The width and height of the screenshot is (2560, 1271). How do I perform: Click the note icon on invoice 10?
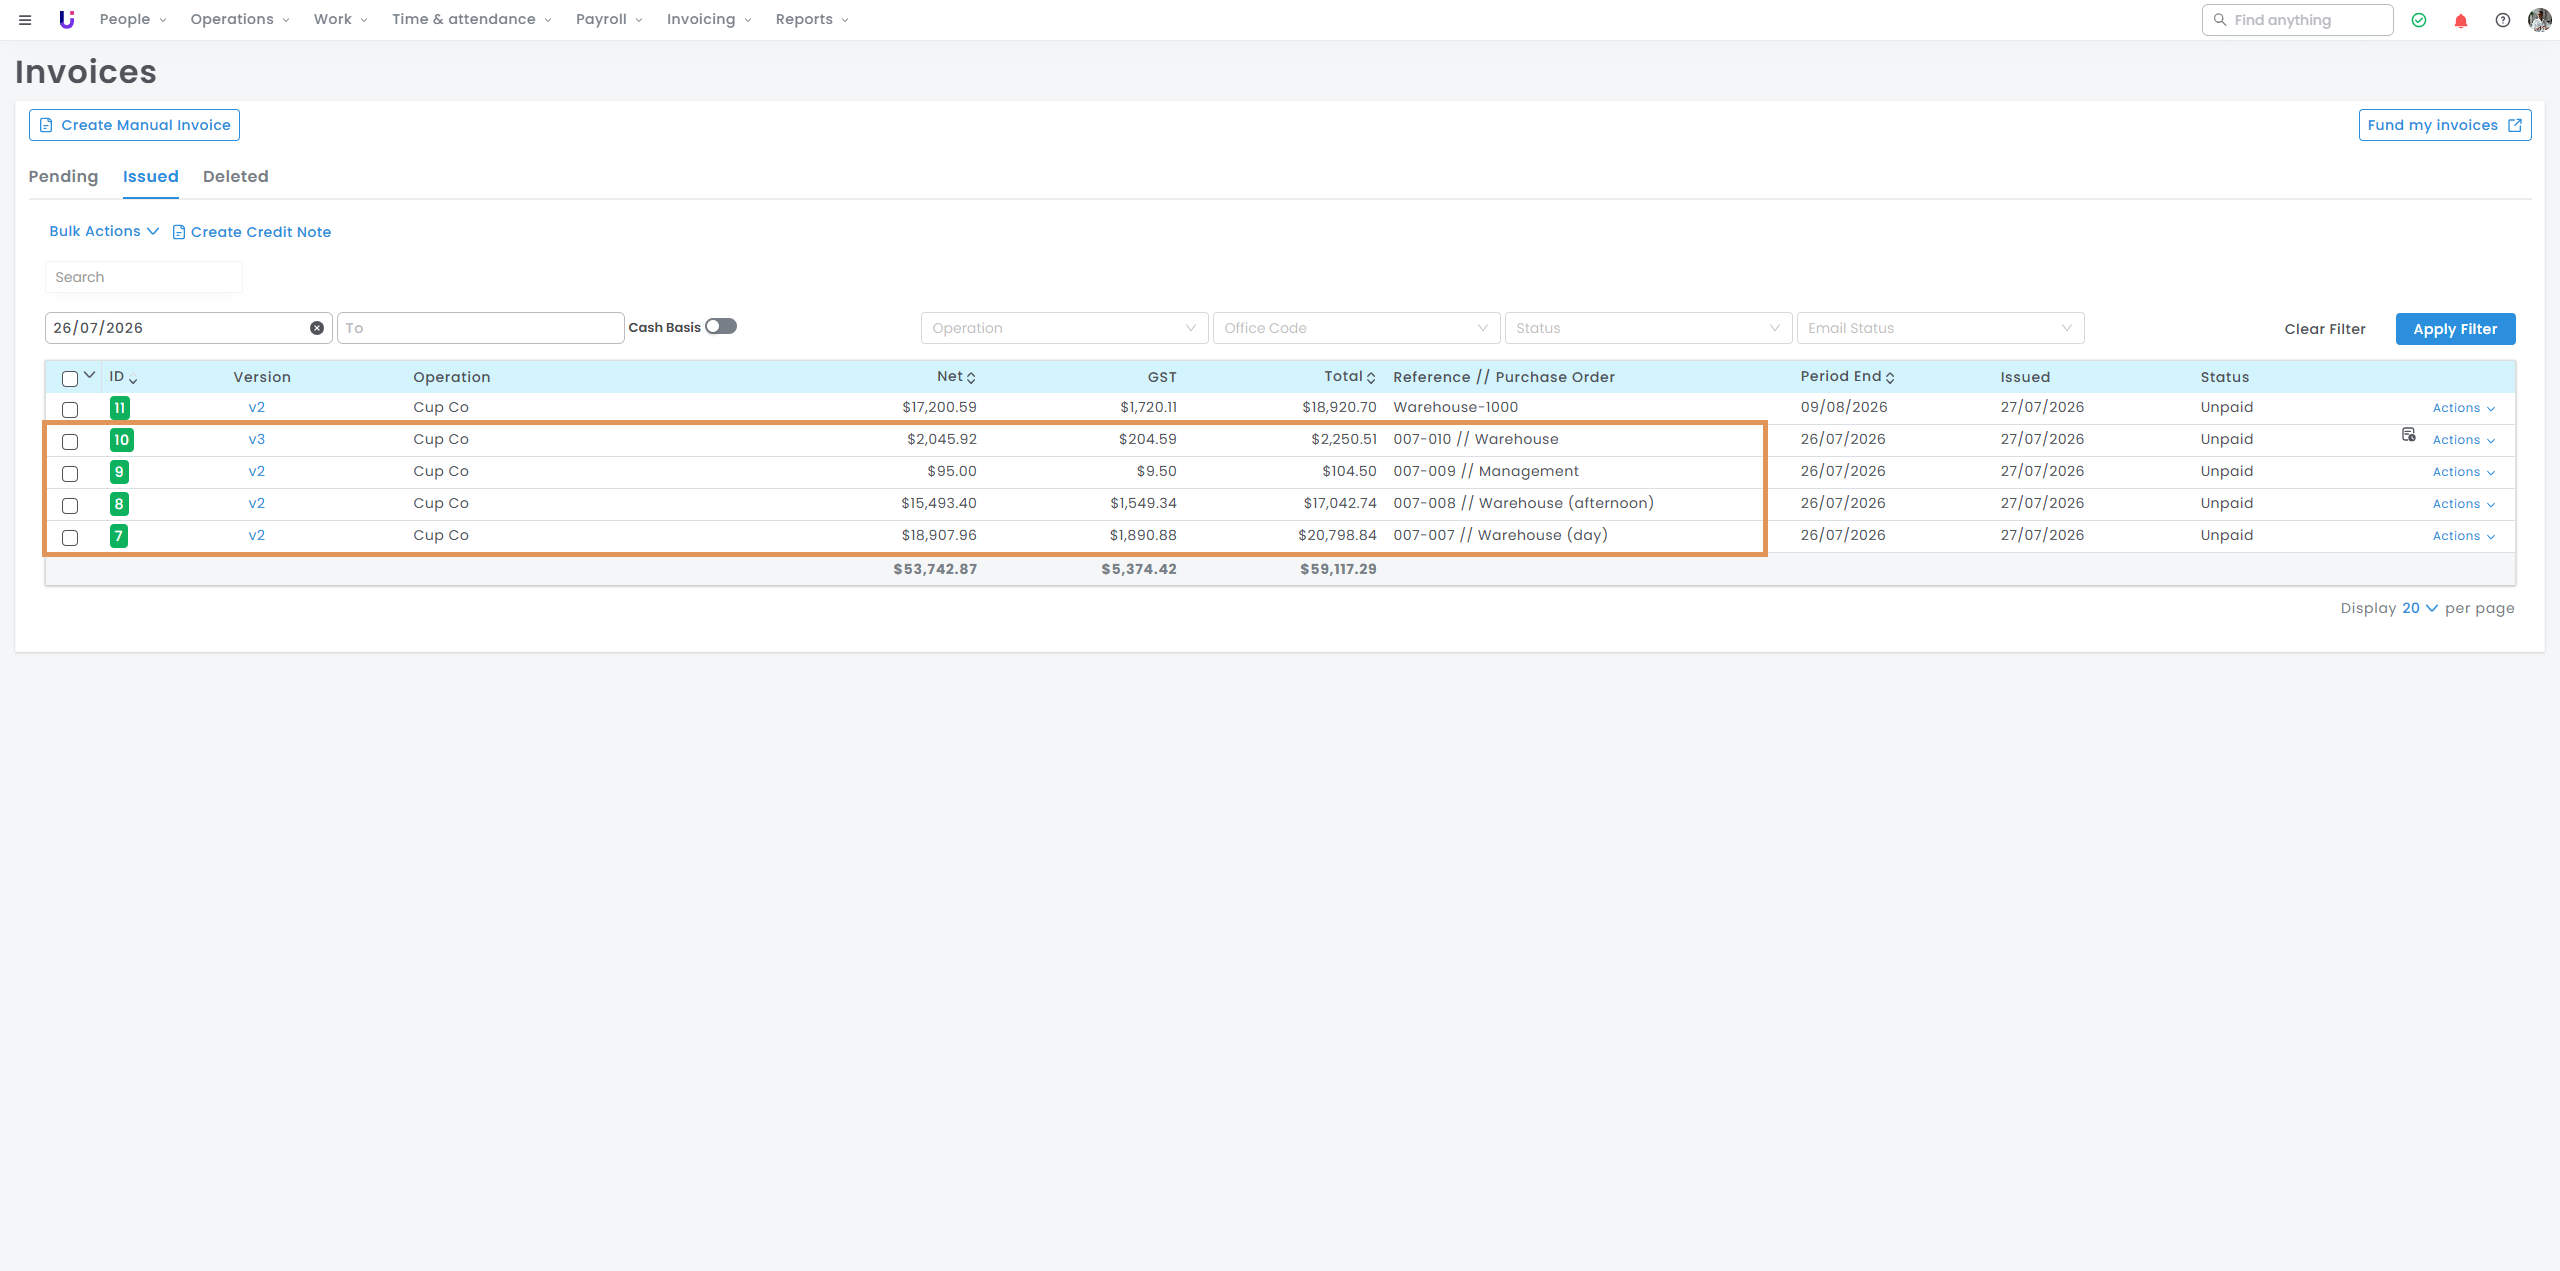tap(2409, 435)
